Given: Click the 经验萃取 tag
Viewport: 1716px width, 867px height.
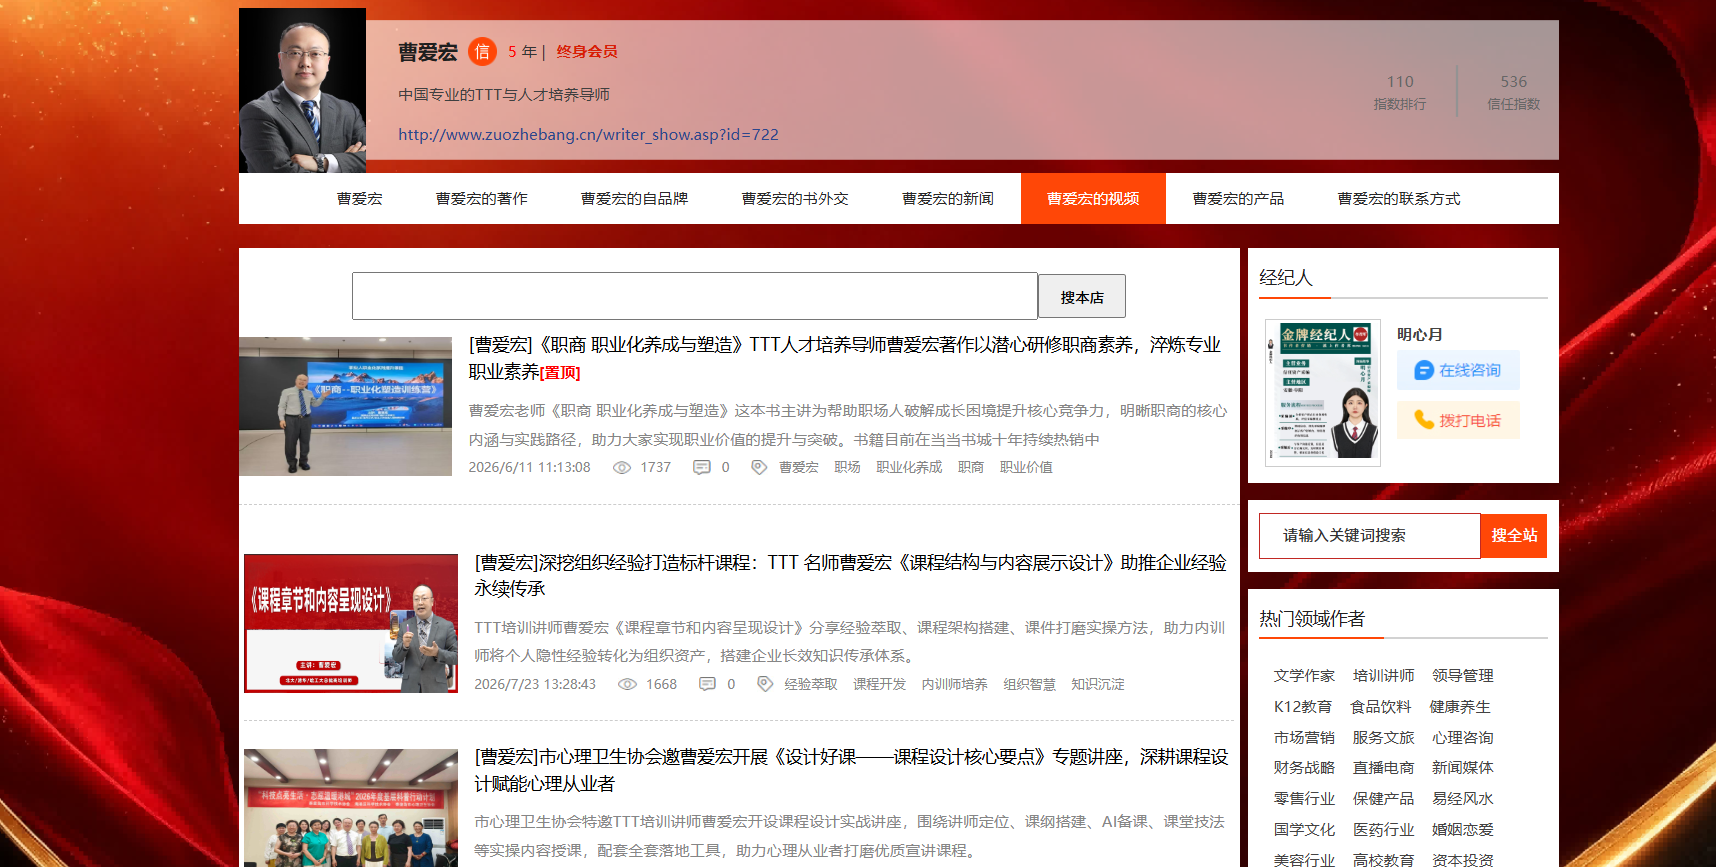Looking at the screenshot, I should [811, 684].
